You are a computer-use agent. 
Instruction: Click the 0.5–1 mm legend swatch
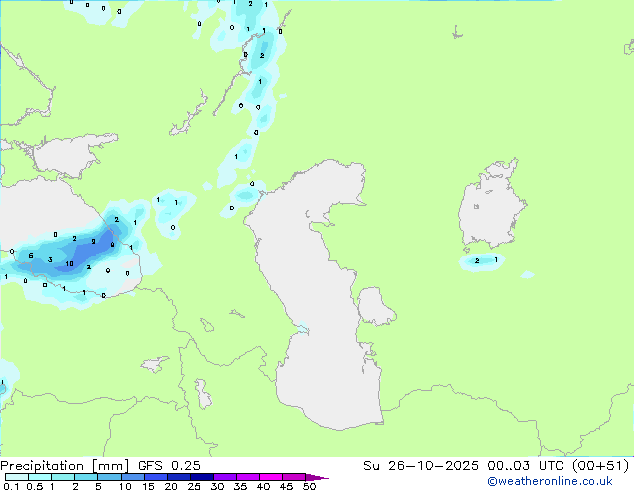coord(40,477)
